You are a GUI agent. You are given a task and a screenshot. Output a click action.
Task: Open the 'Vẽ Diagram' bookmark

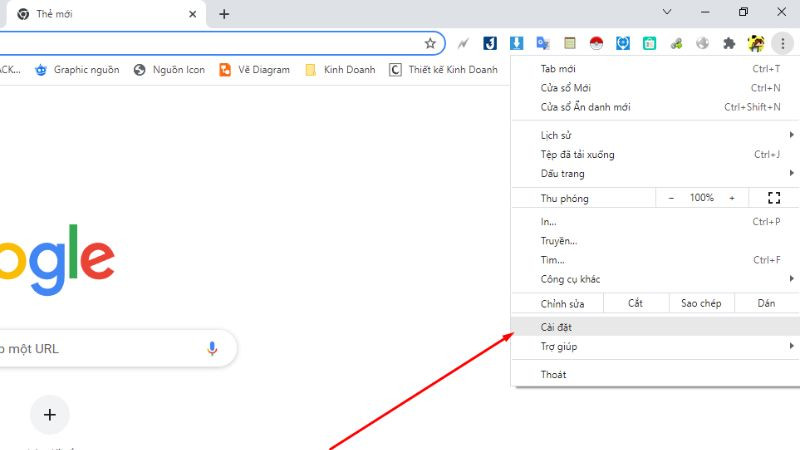click(254, 70)
